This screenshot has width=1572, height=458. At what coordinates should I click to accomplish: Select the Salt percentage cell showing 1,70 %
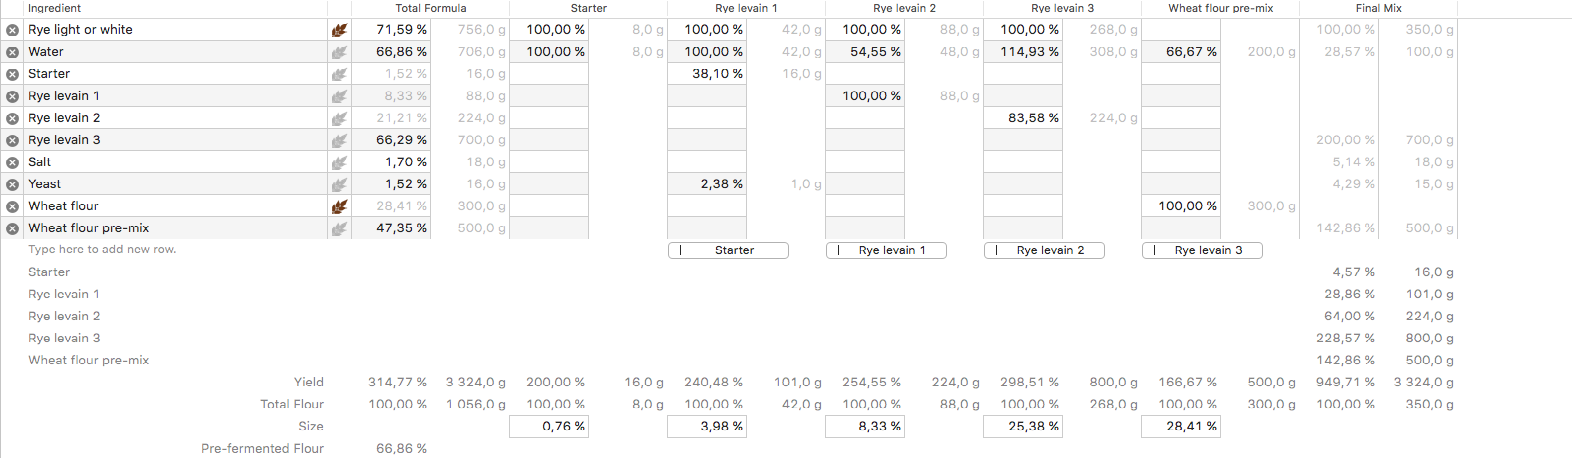coord(400,162)
